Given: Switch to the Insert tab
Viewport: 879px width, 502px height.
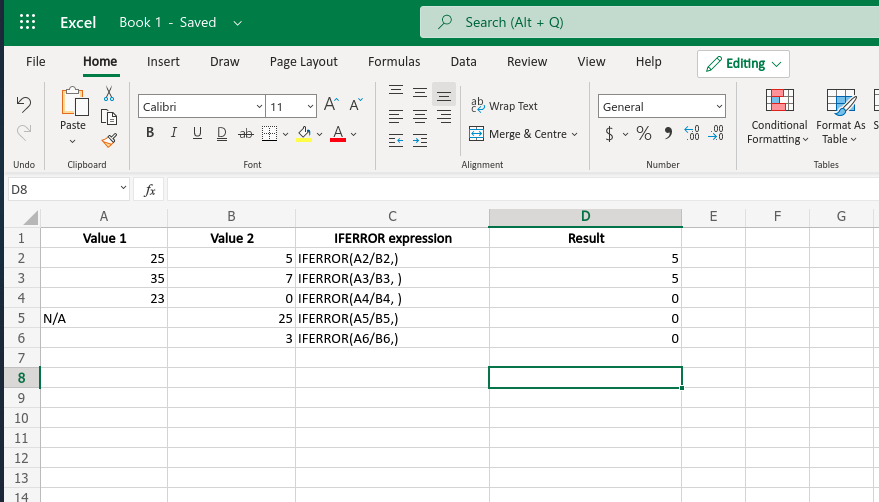Looking at the screenshot, I should (x=163, y=62).
